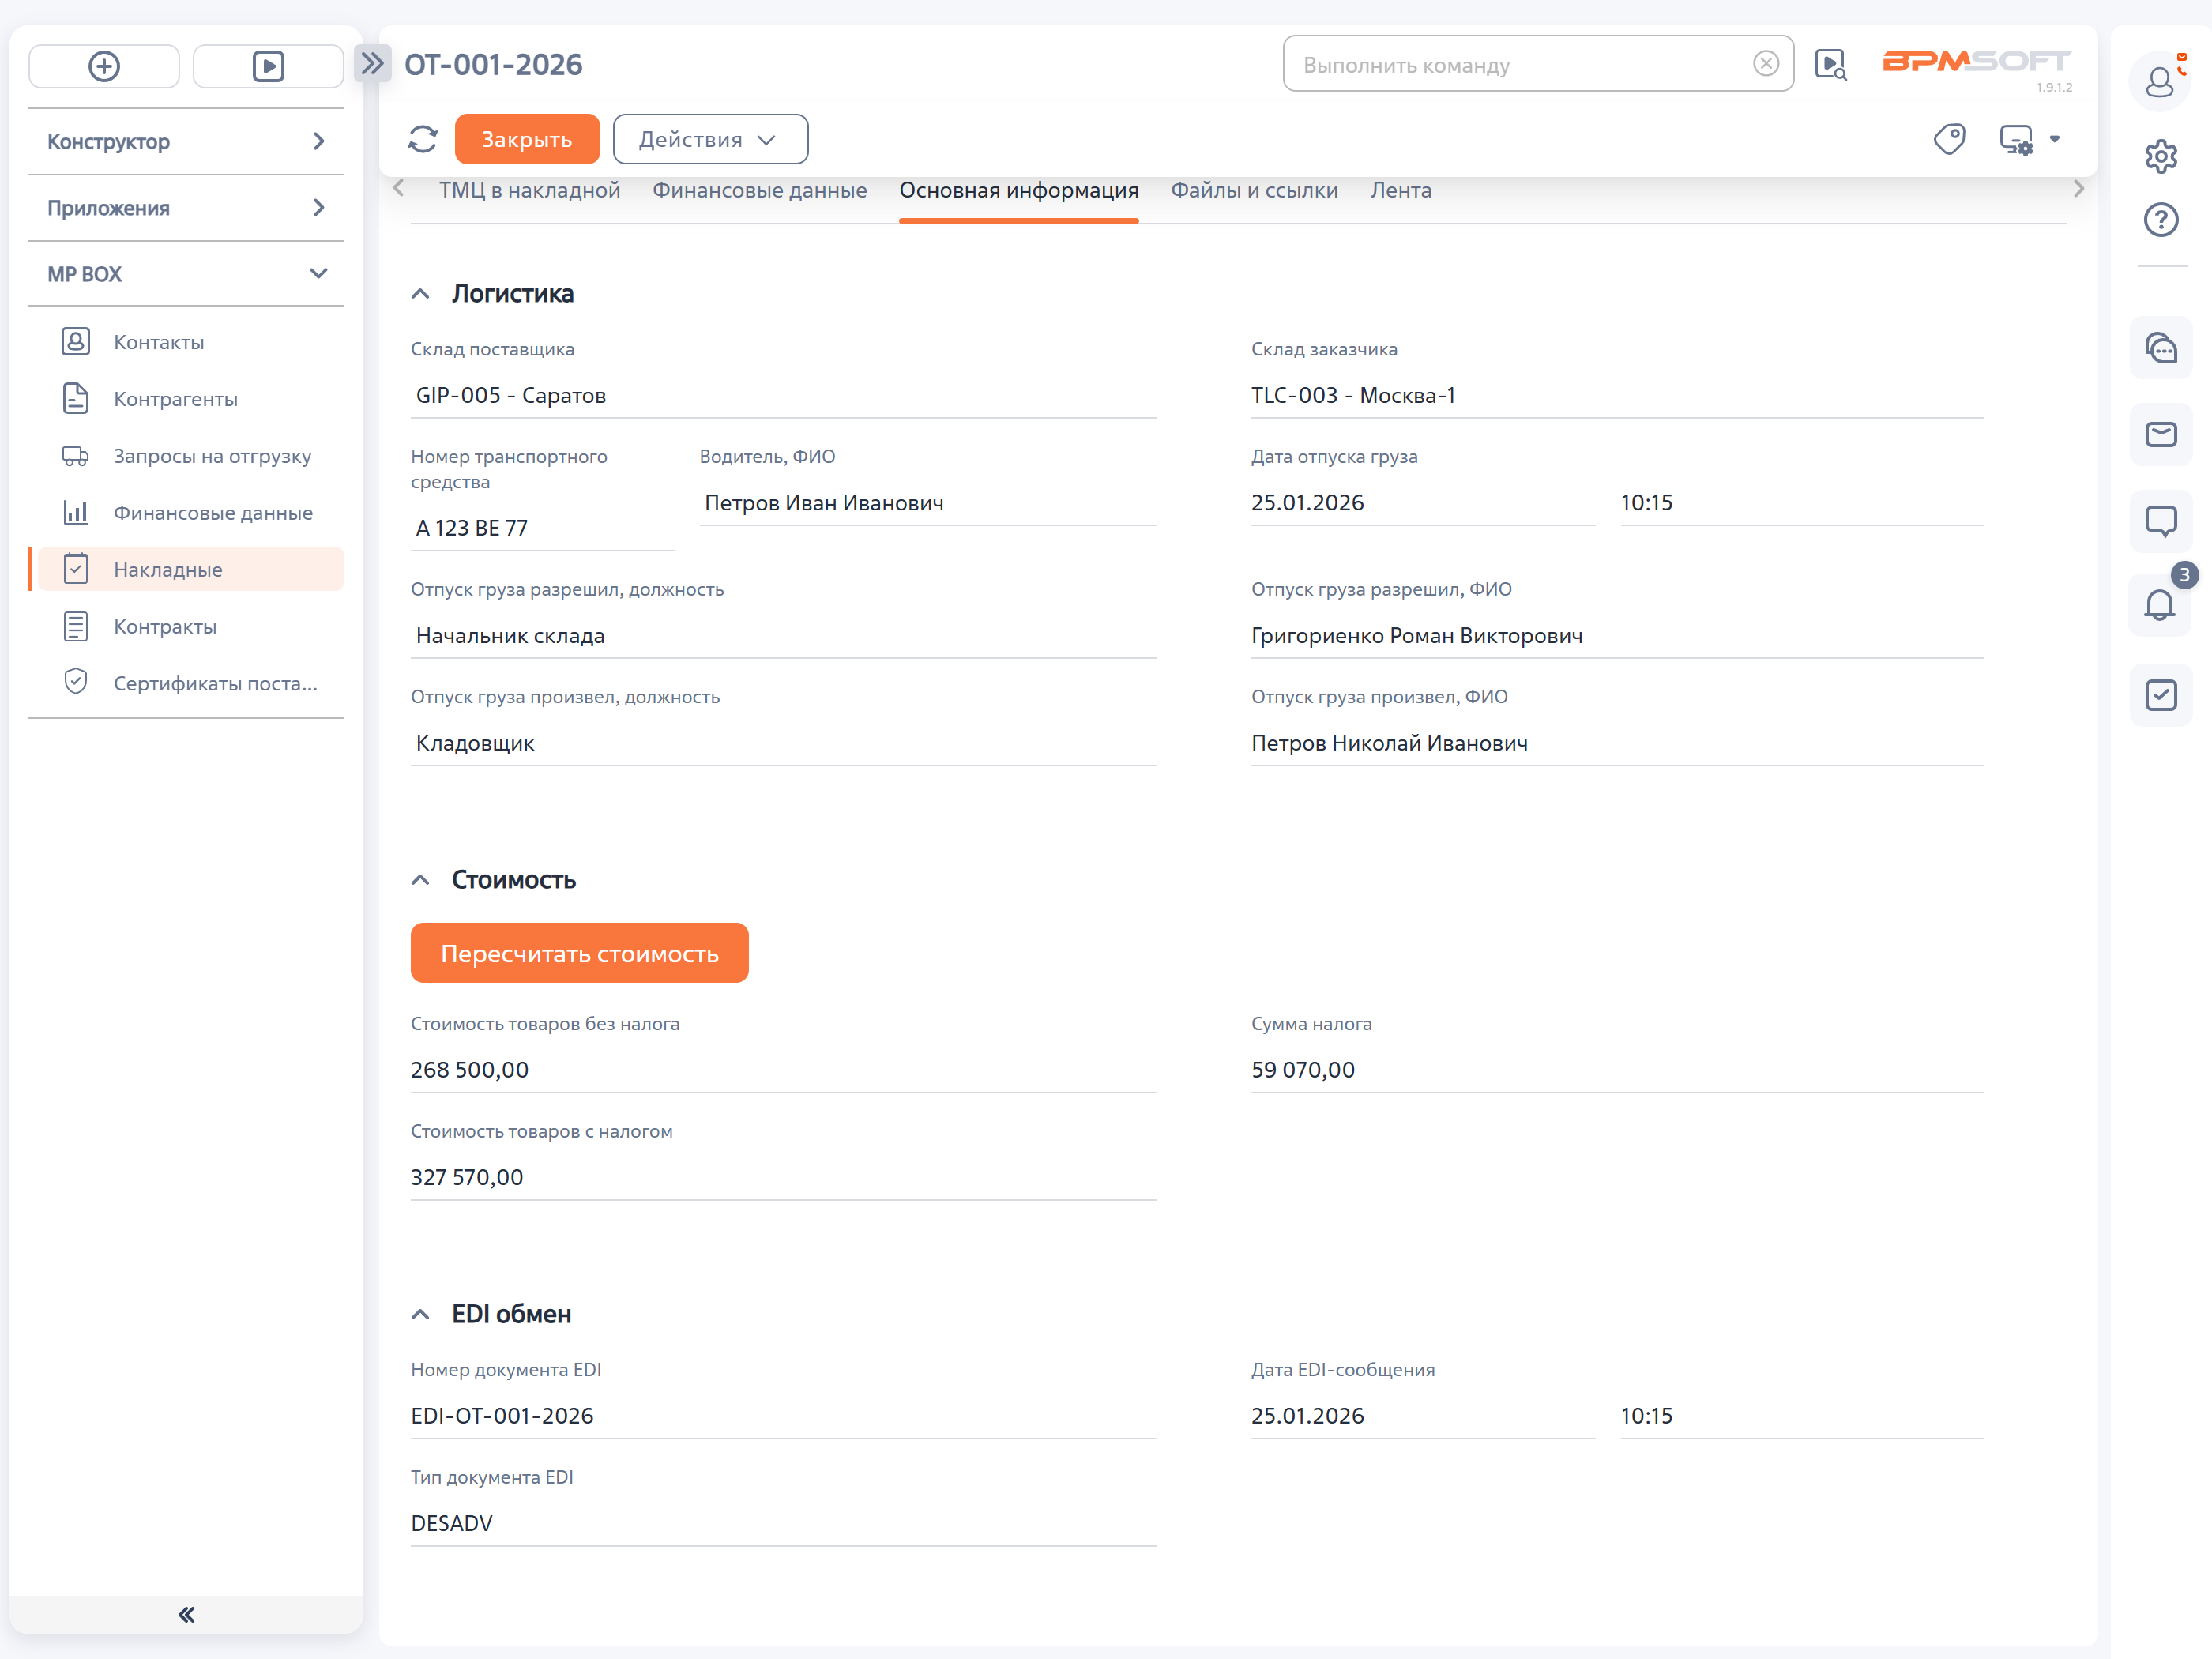Edit Кладовщик position field
Image resolution: width=2212 pixels, height=1659 pixels.
click(x=783, y=743)
